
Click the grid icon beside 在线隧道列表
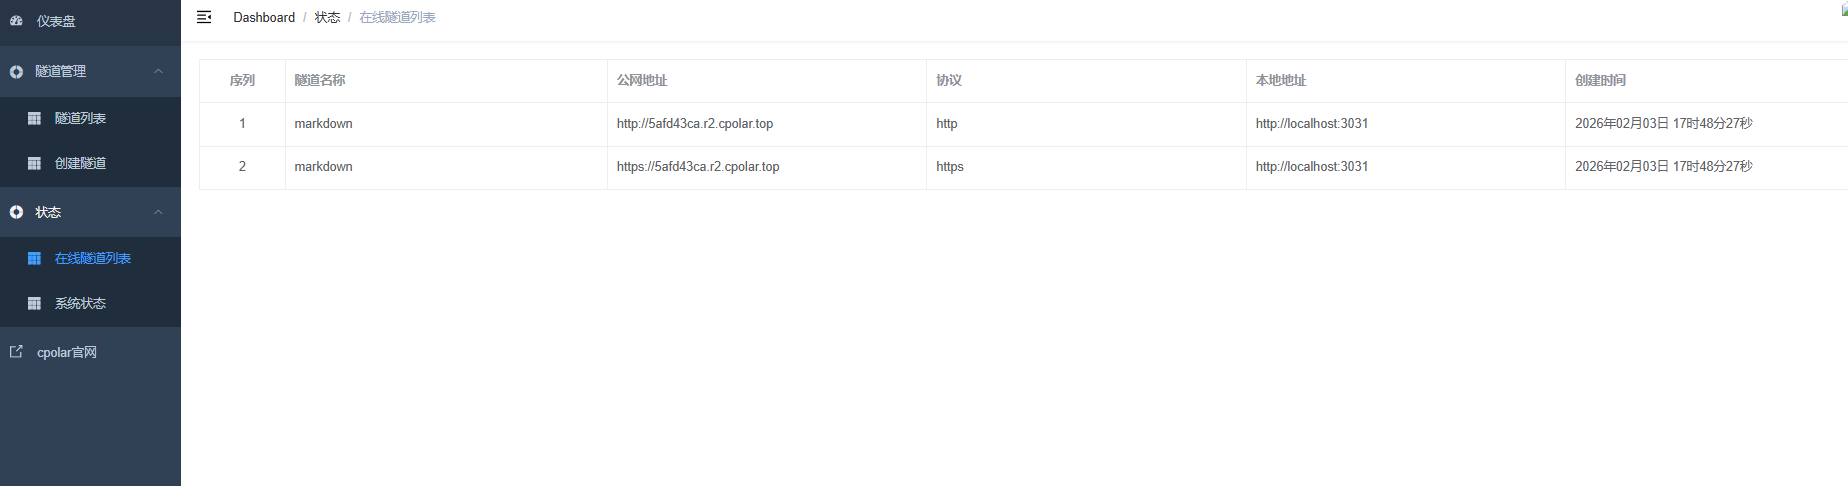click(34, 258)
